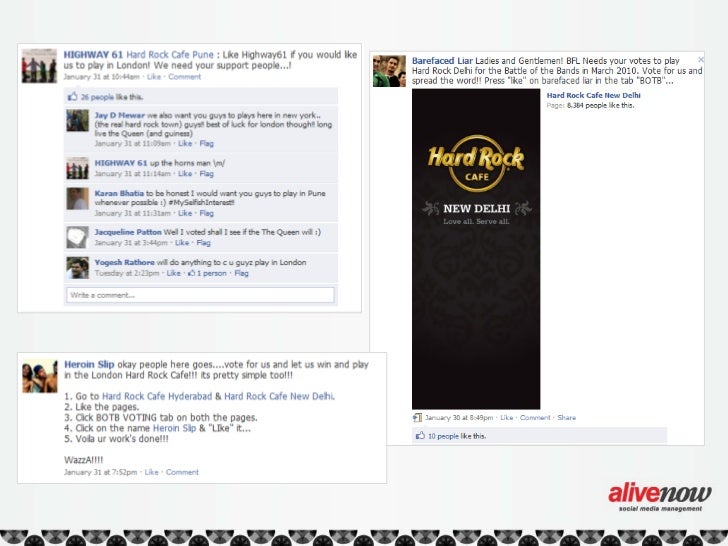
Task: Open Yogesh Rathore's profile
Action: point(124,262)
